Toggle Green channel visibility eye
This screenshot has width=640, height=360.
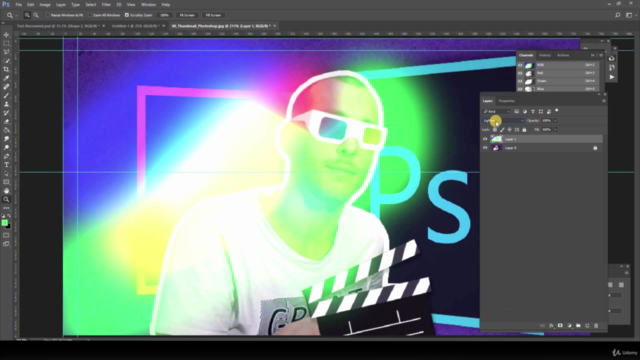pos(520,81)
